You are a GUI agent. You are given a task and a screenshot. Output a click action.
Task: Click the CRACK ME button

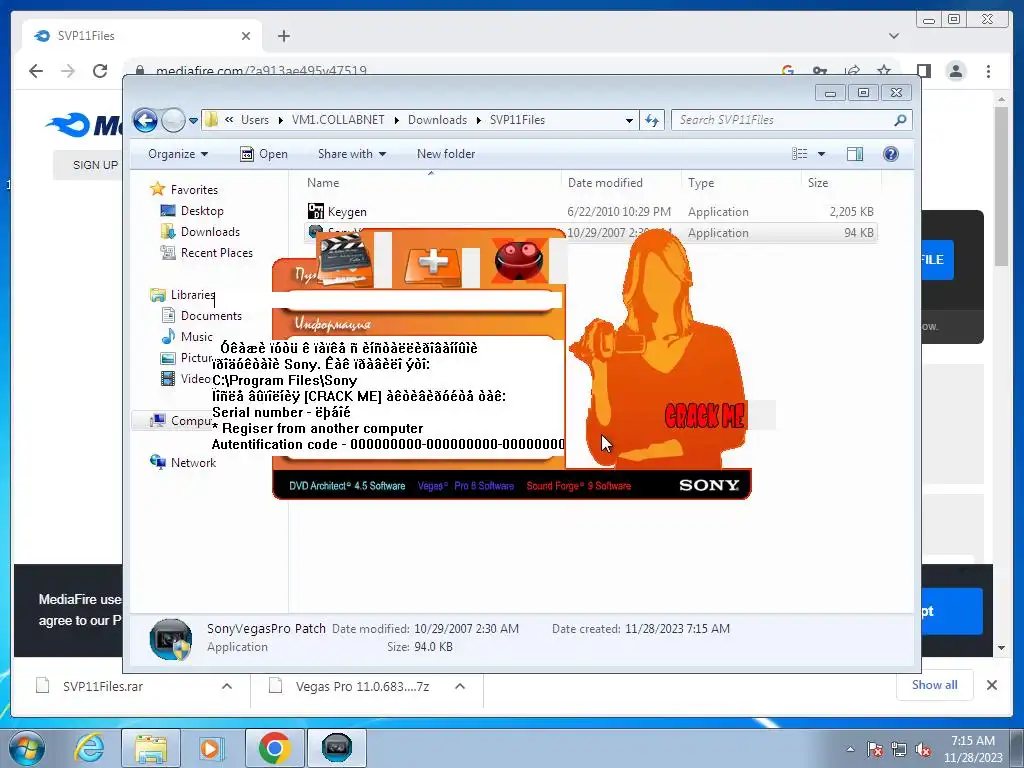pos(704,415)
